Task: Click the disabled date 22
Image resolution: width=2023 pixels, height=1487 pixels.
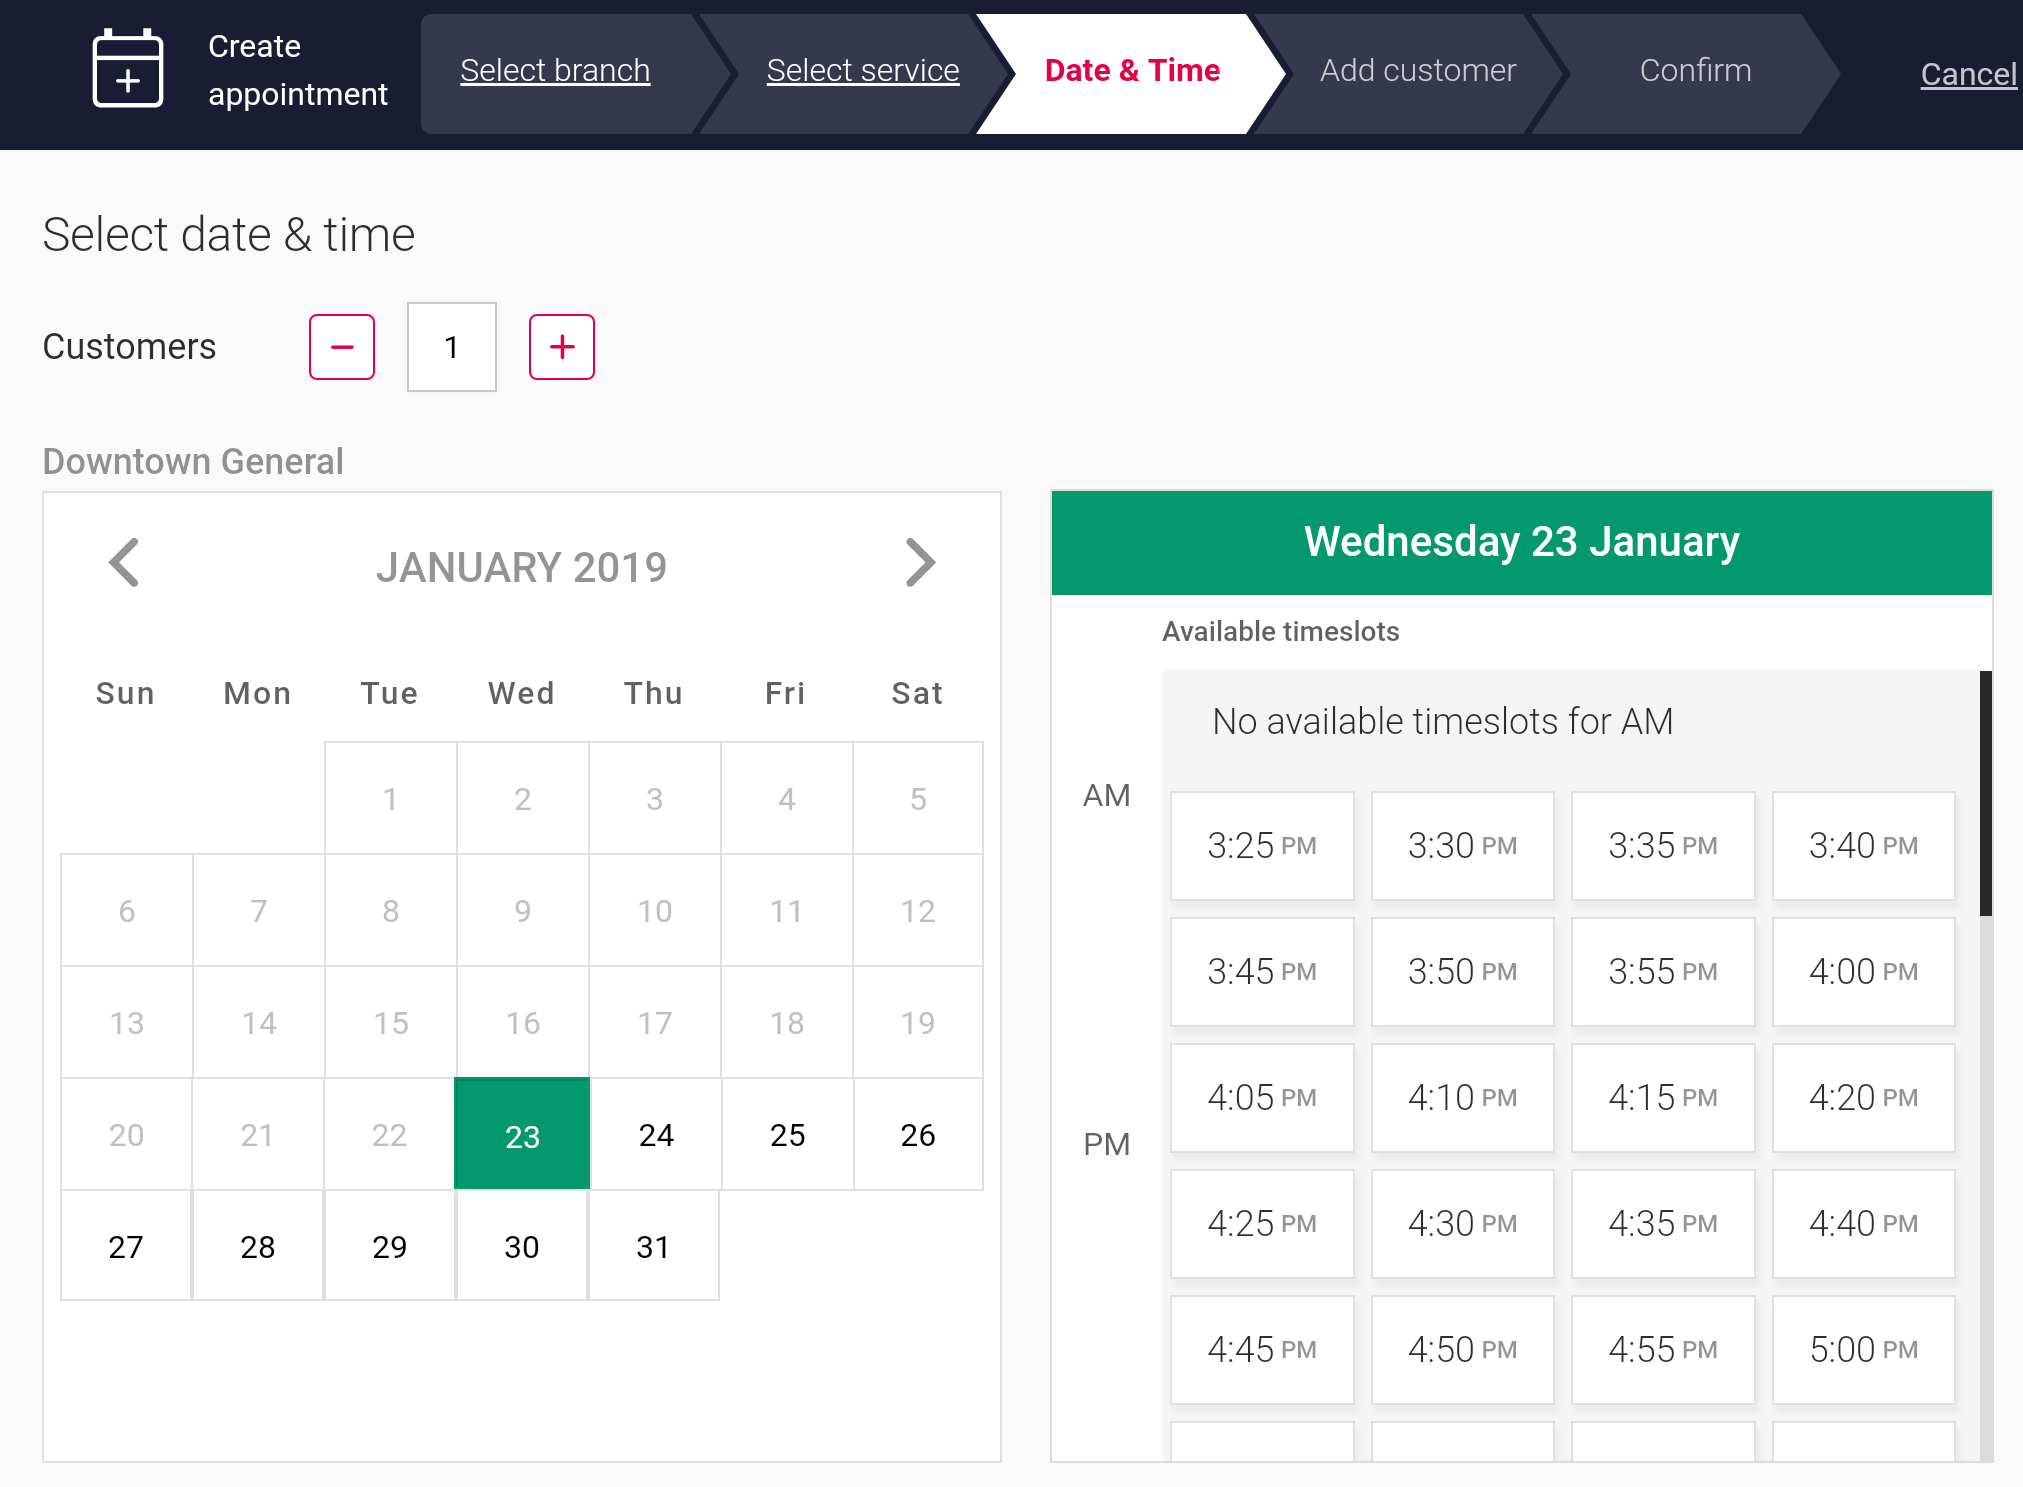Action: click(x=390, y=1134)
